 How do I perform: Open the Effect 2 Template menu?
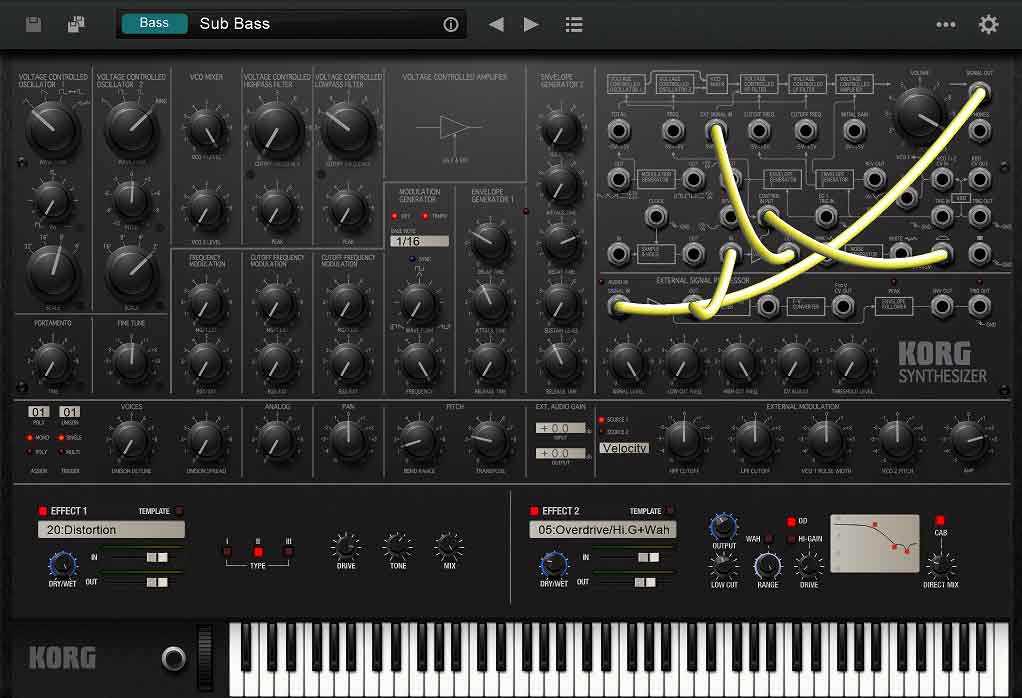point(671,511)
